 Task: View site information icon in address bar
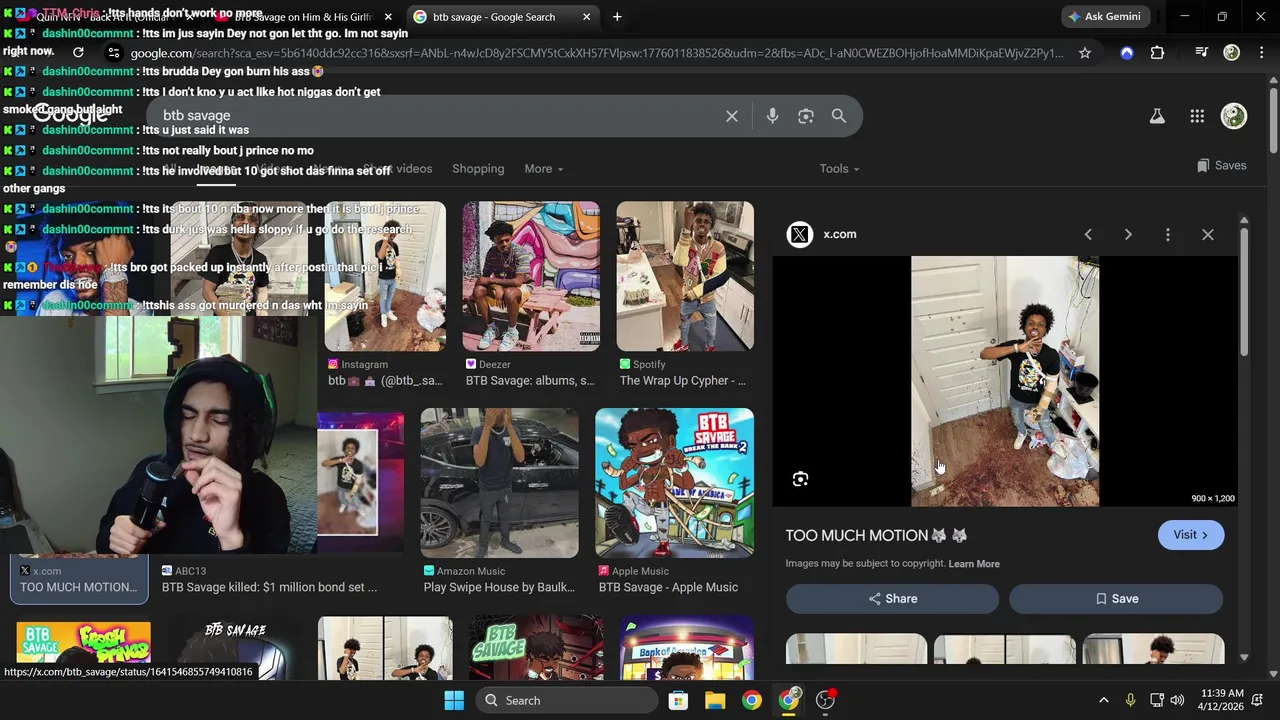pyautogui.click(x=114, y=53)
